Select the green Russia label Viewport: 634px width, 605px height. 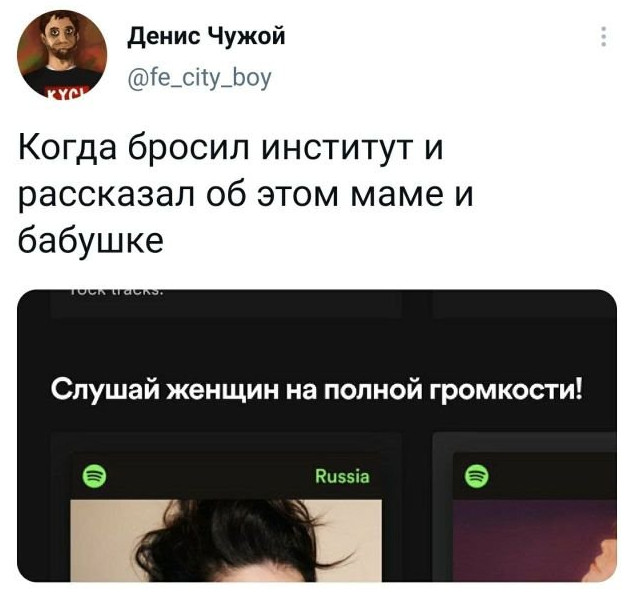pos(342,476)
